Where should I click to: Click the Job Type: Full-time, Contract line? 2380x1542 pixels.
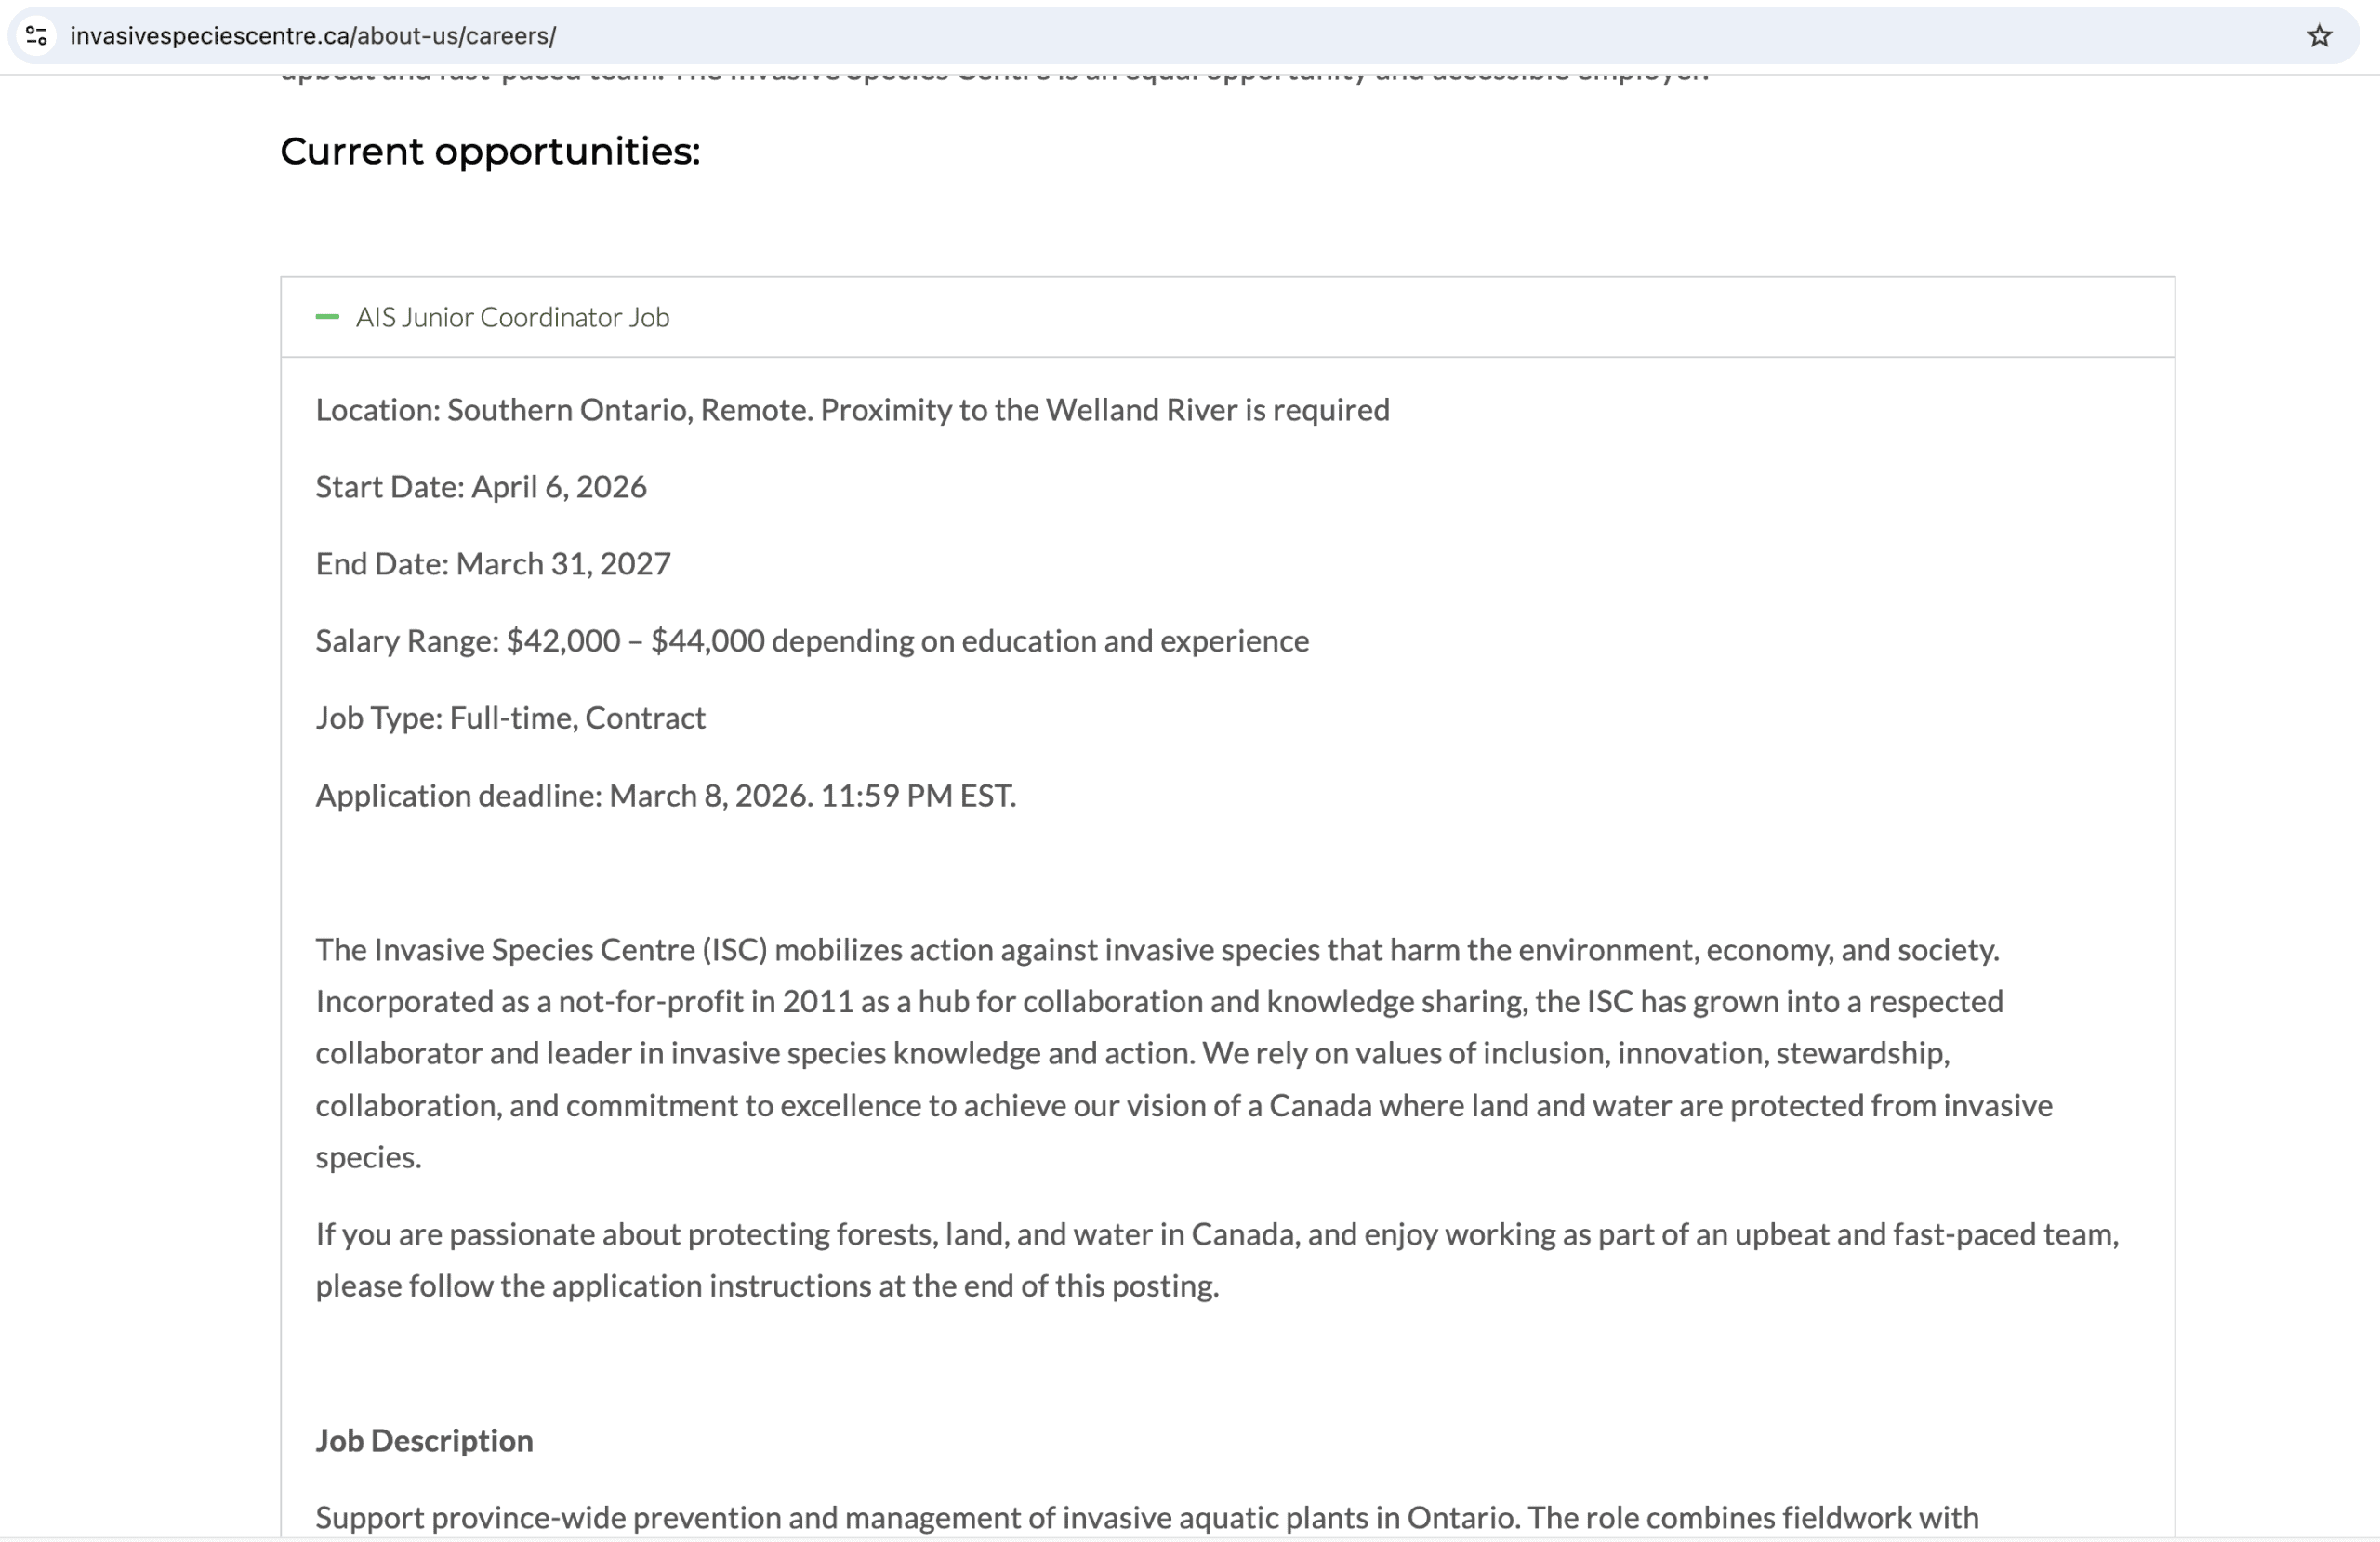[x=510, y=718]
